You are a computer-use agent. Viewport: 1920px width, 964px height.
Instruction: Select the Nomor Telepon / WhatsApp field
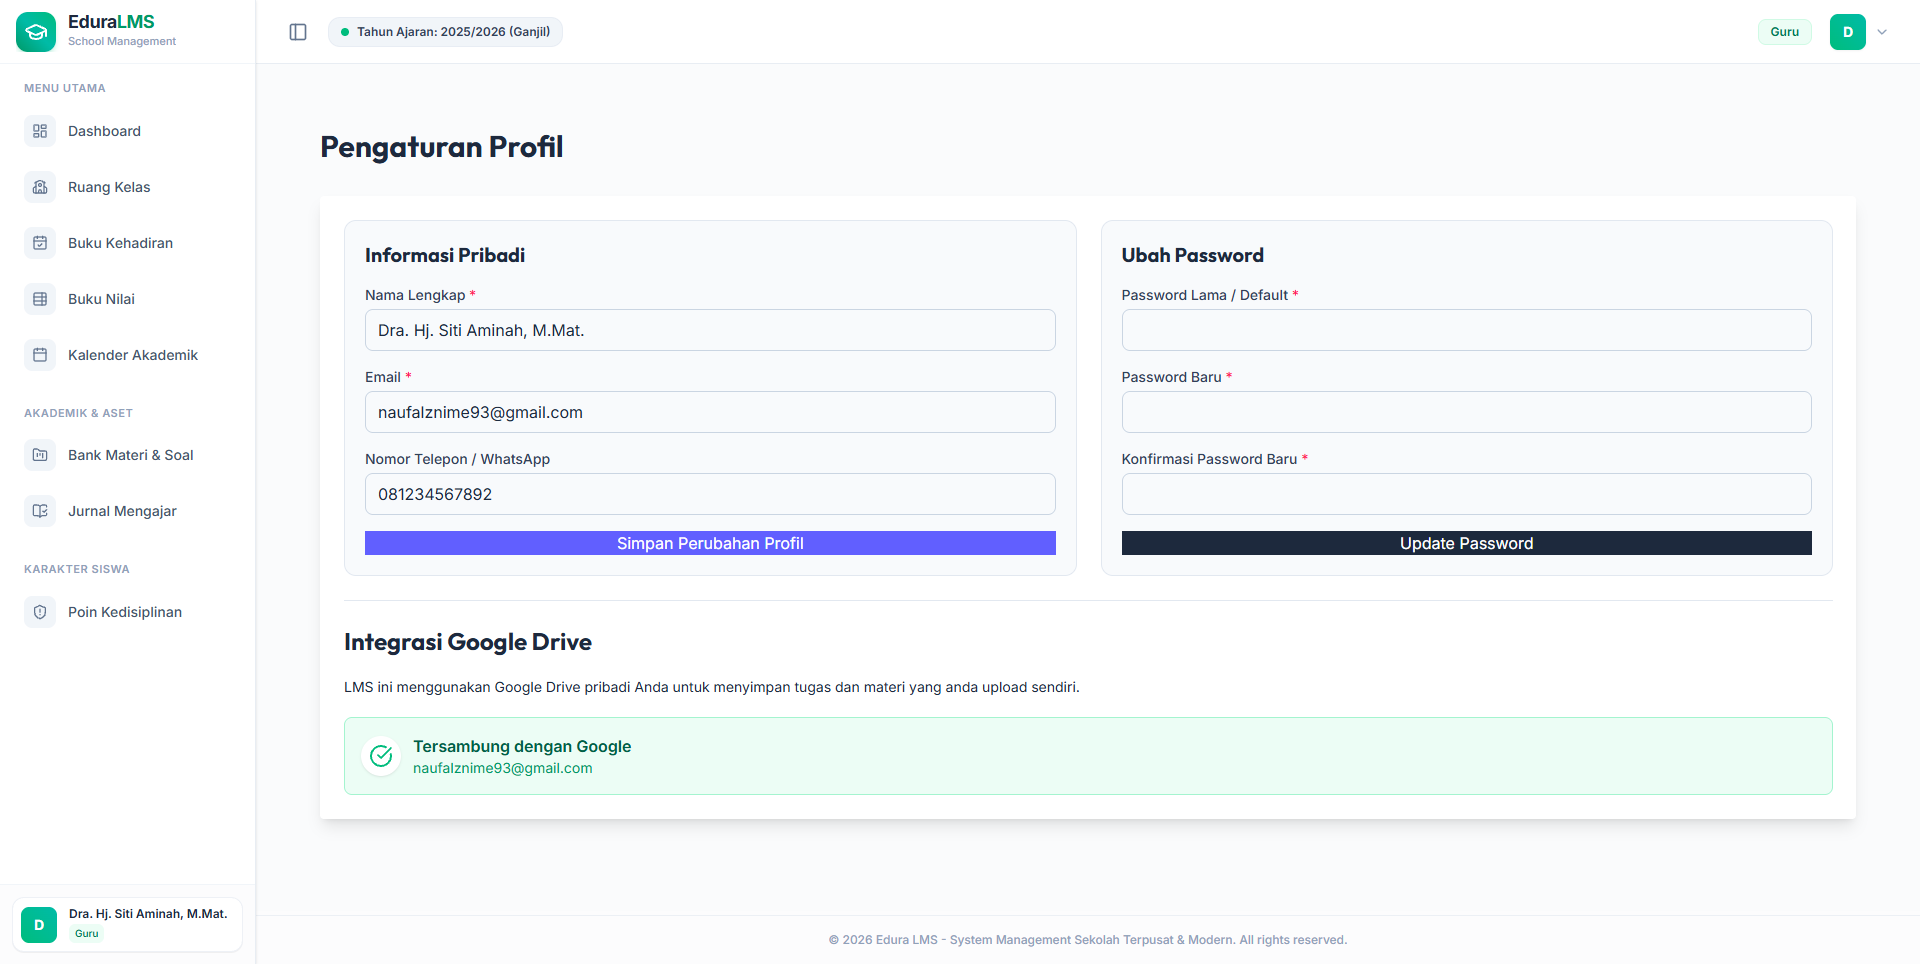click(710, 494)
